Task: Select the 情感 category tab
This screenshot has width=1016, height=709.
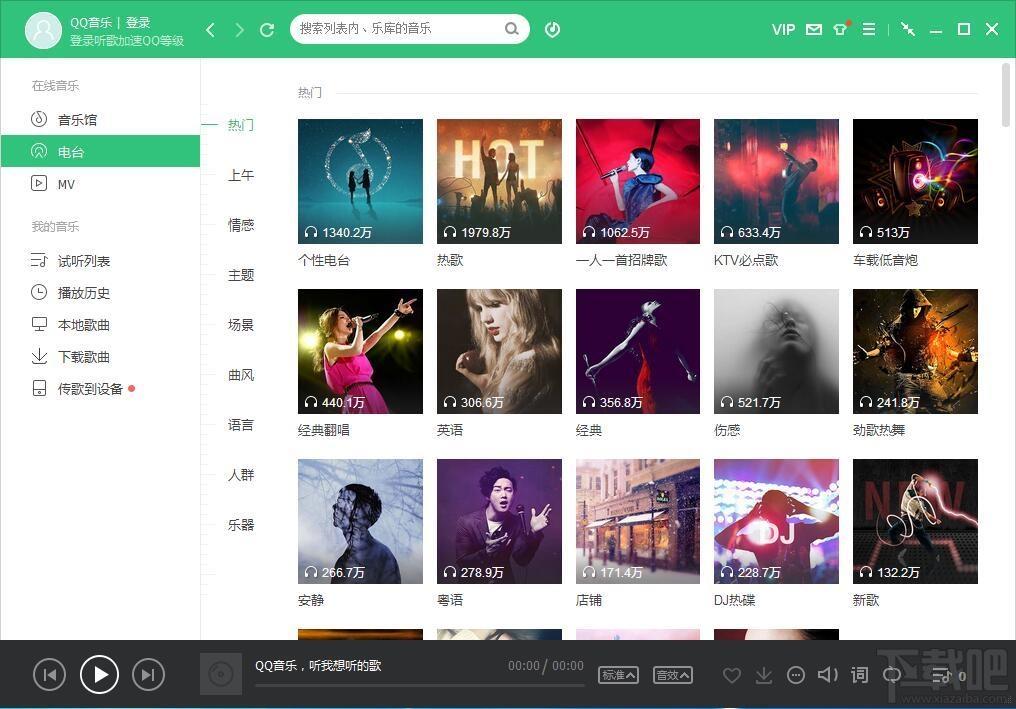Action: click(x=241, y=225)
